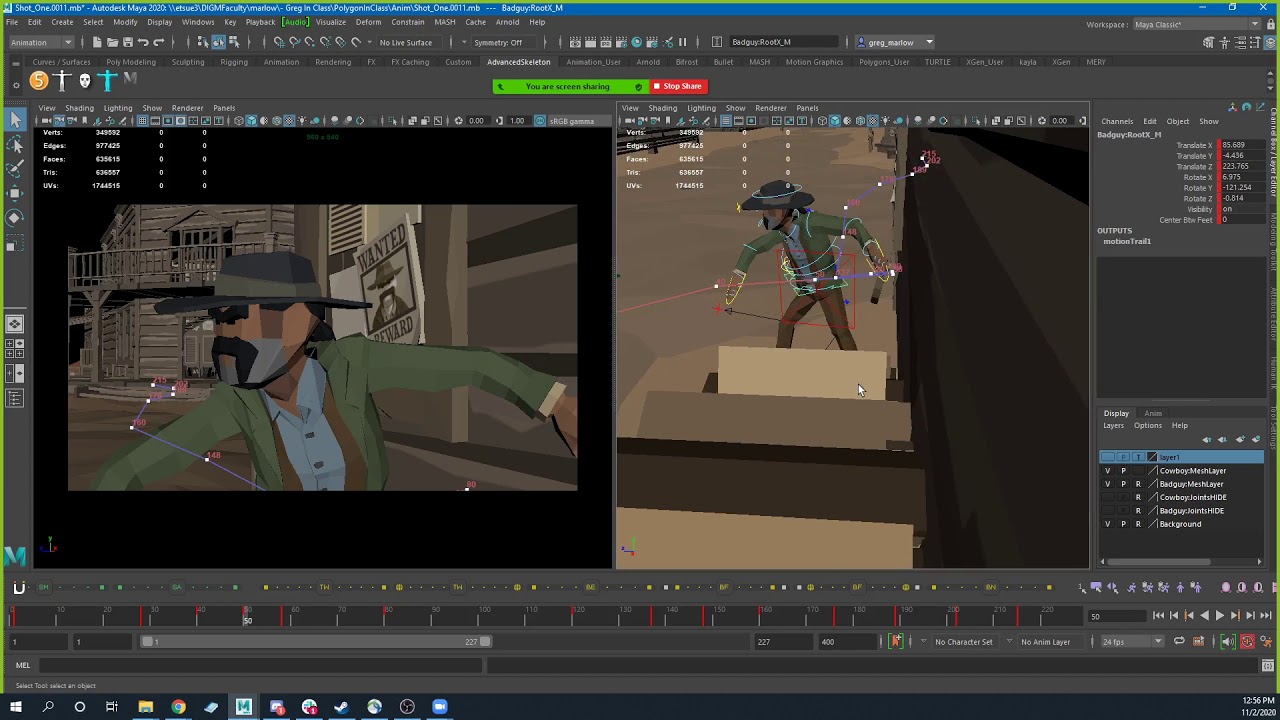1280x720 pixels.
Task: Open Channels menu in Channel Box
Action: [x=1117, y=122]
